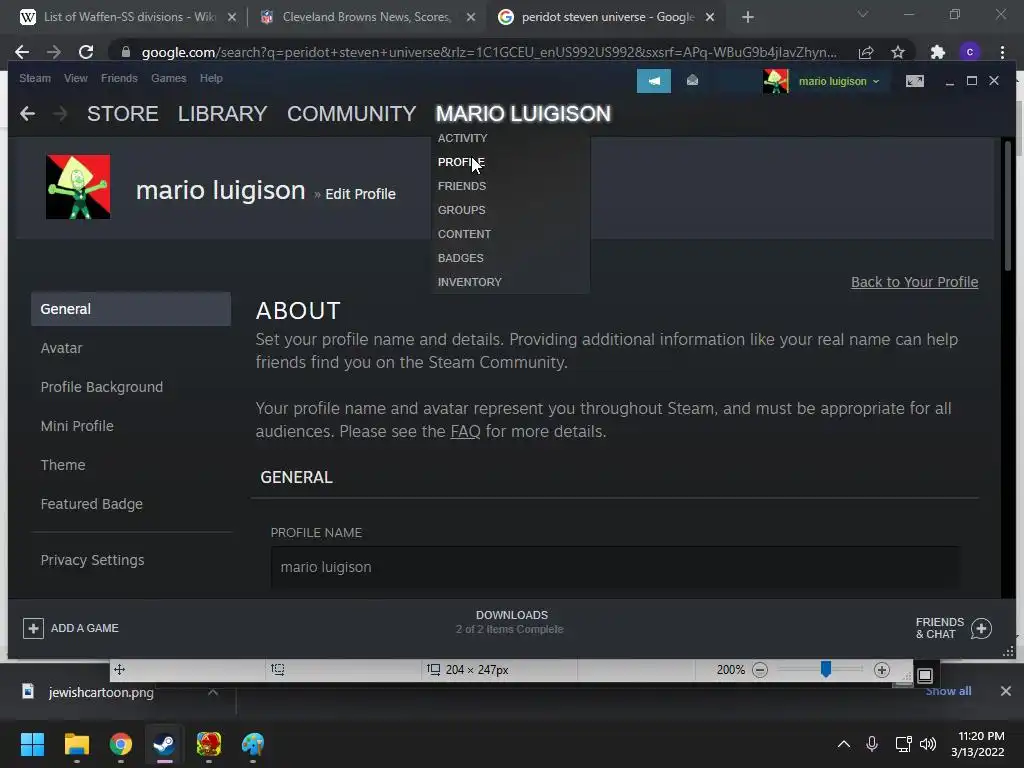Open Mini Profile settings section
The width and height of the screenshot is (1024, 768).
click(131, 426)
